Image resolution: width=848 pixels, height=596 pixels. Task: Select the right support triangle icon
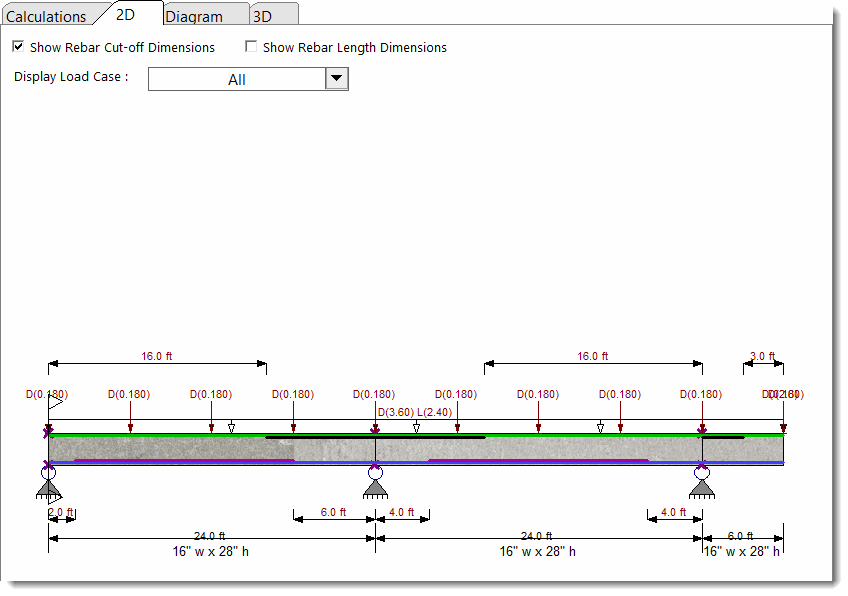[x=702, y=486]
